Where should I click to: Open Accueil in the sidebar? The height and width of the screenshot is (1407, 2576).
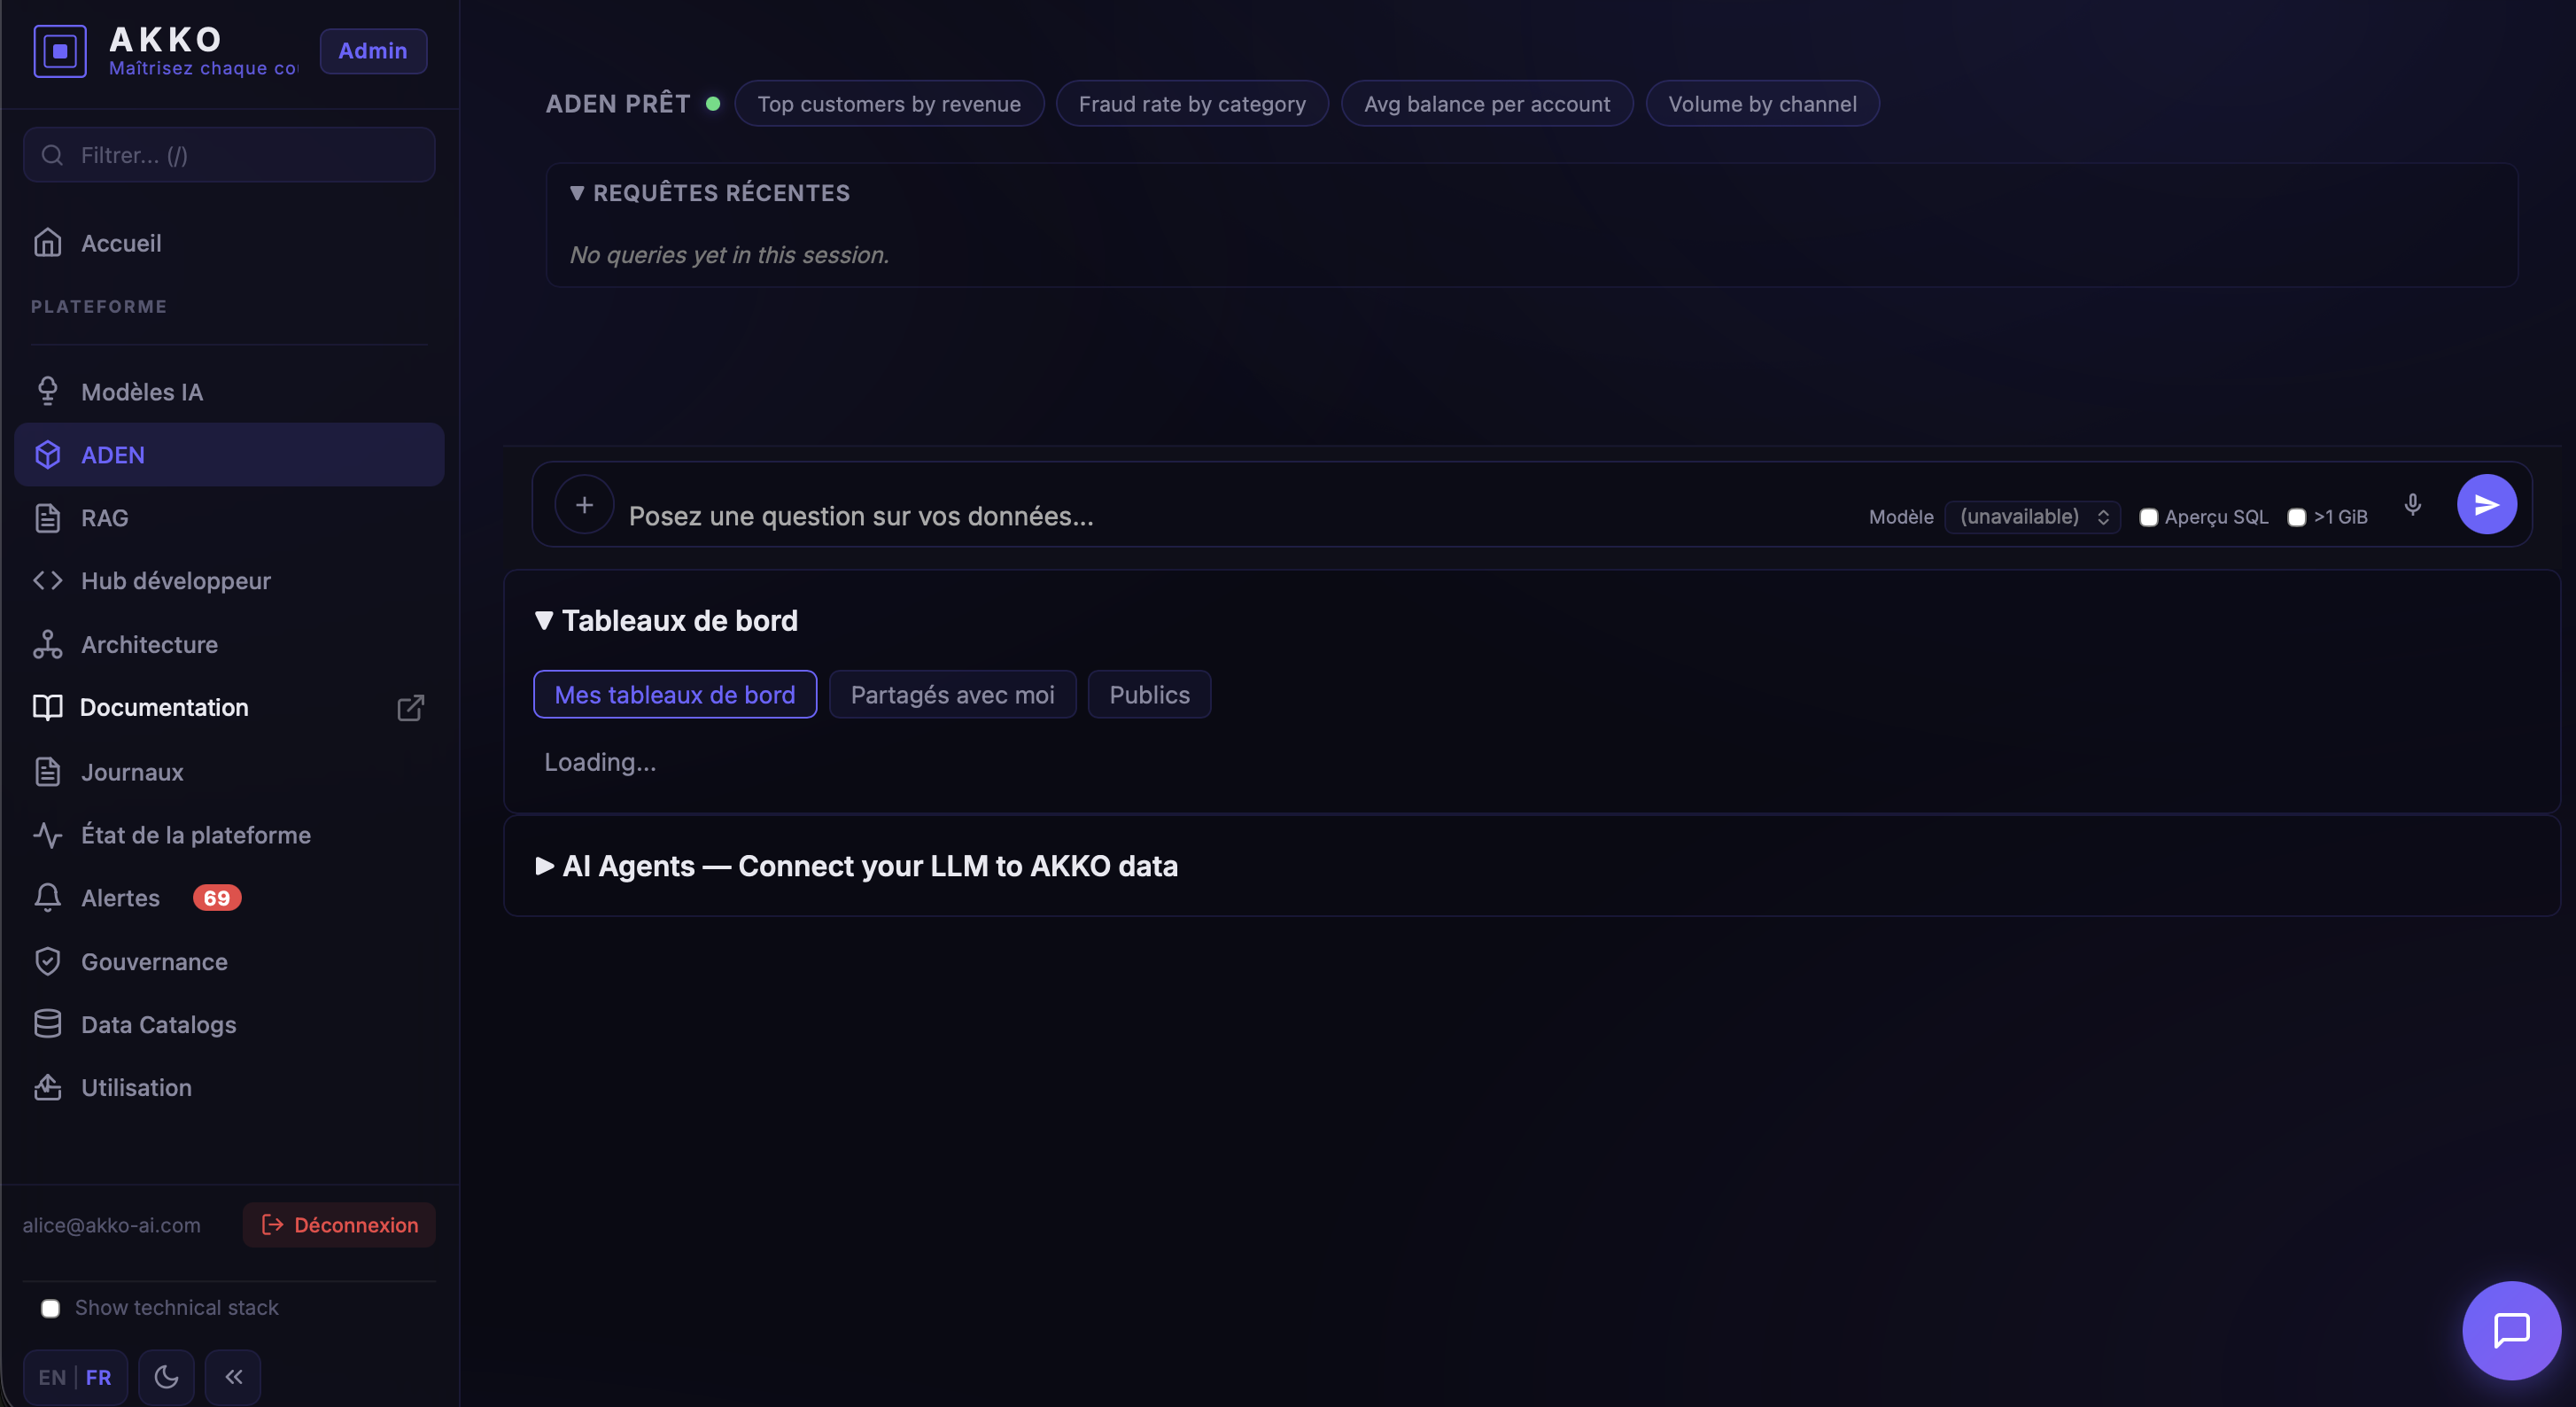tap(229, 243)
